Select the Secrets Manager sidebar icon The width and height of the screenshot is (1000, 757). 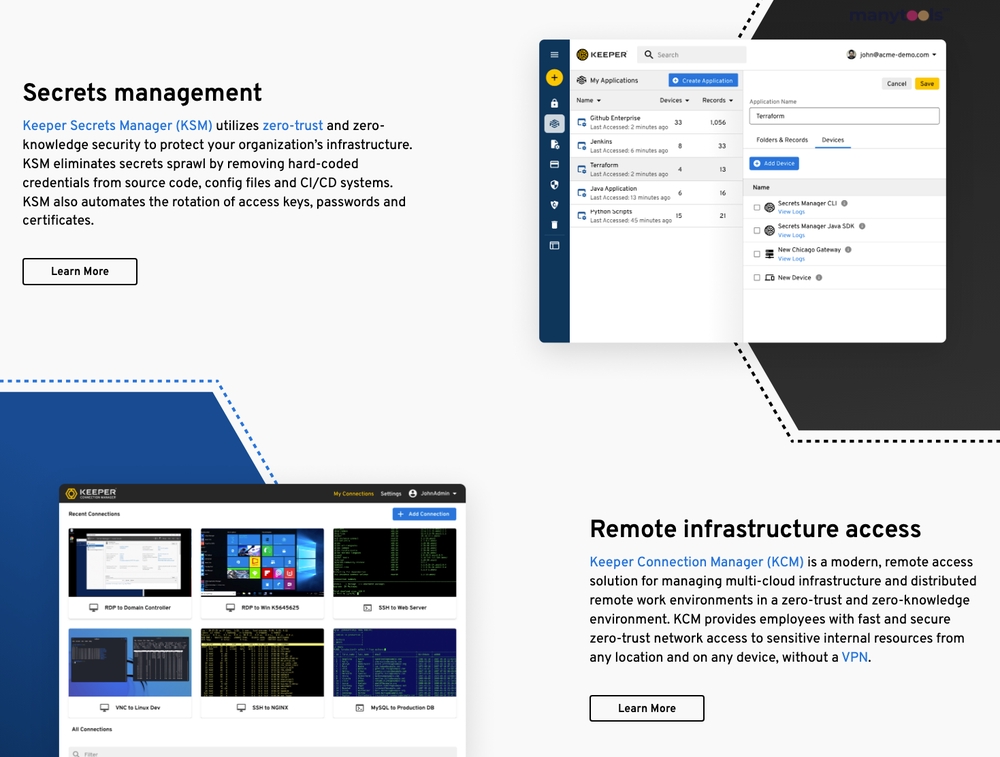pyautogui.click(x=554, y=123)
